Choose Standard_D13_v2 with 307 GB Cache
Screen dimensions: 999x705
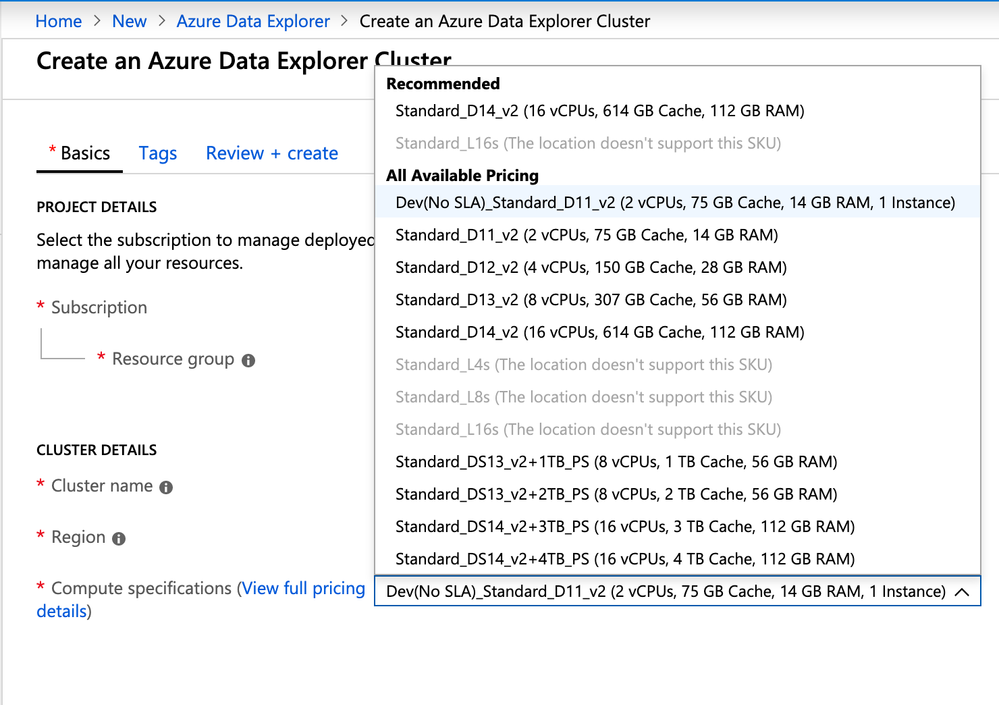tap(677, 300)
